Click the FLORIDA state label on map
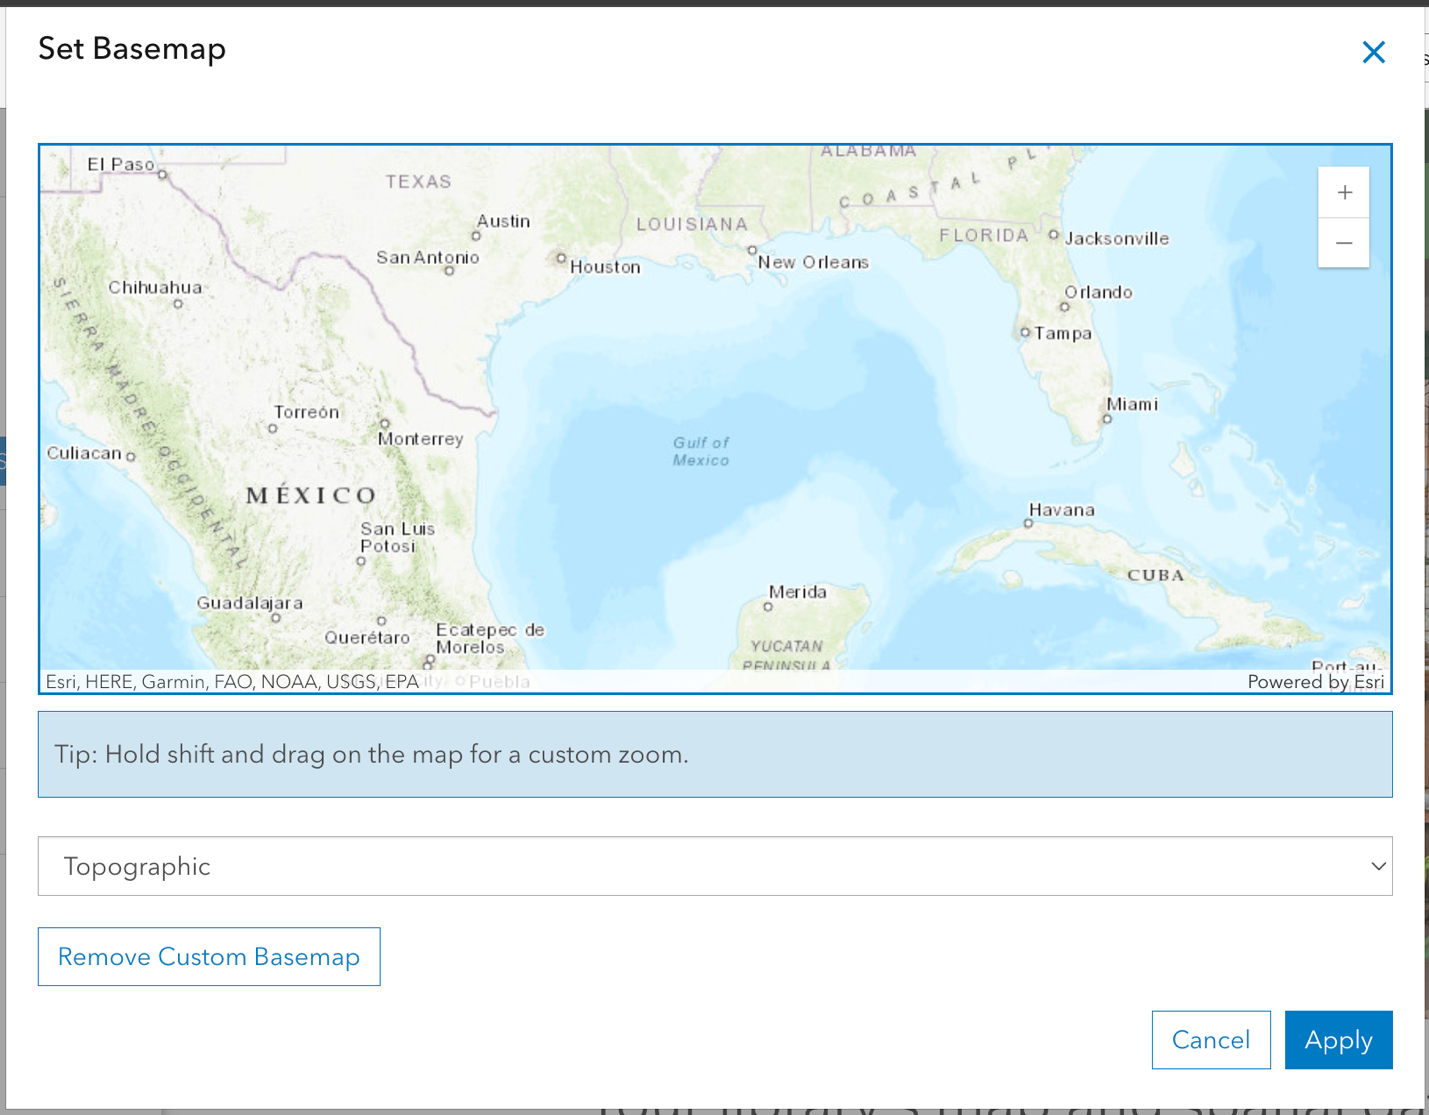Image resolution: width=1429 pixels, height=1115 pixels. pyautogui.click(x=984, y=235)
